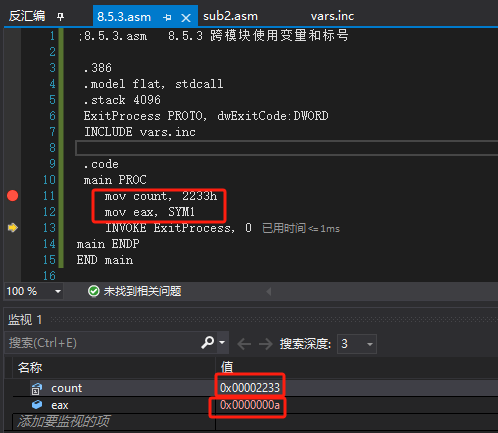Click the magnifier search icon
498x433 pixels.
tap(208, 342)
